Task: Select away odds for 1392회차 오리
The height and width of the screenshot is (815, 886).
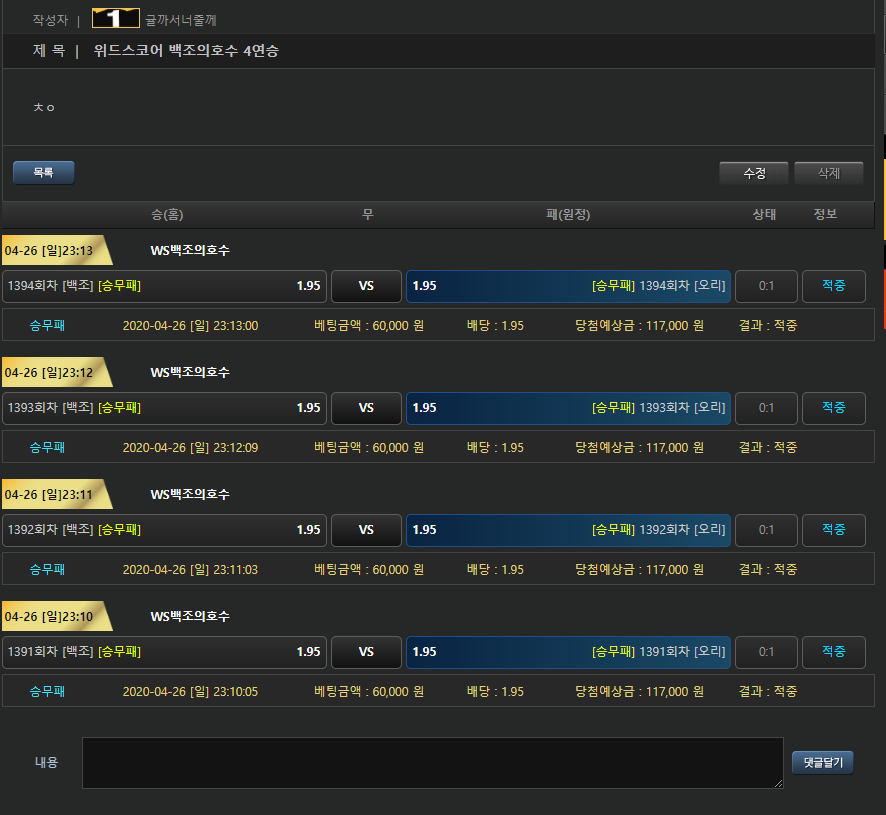Action: 568,530
